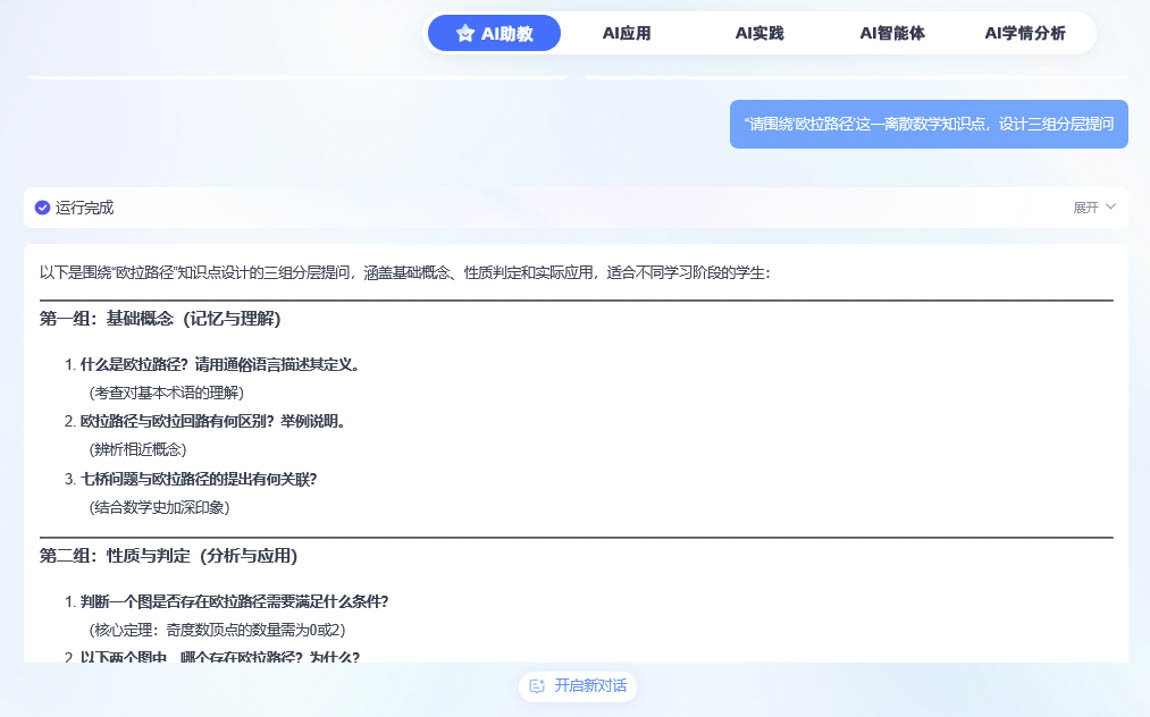1150x717 pixels.
Task: Click the chevron arrow next to 展开
Action: [x=1110, y=207]
